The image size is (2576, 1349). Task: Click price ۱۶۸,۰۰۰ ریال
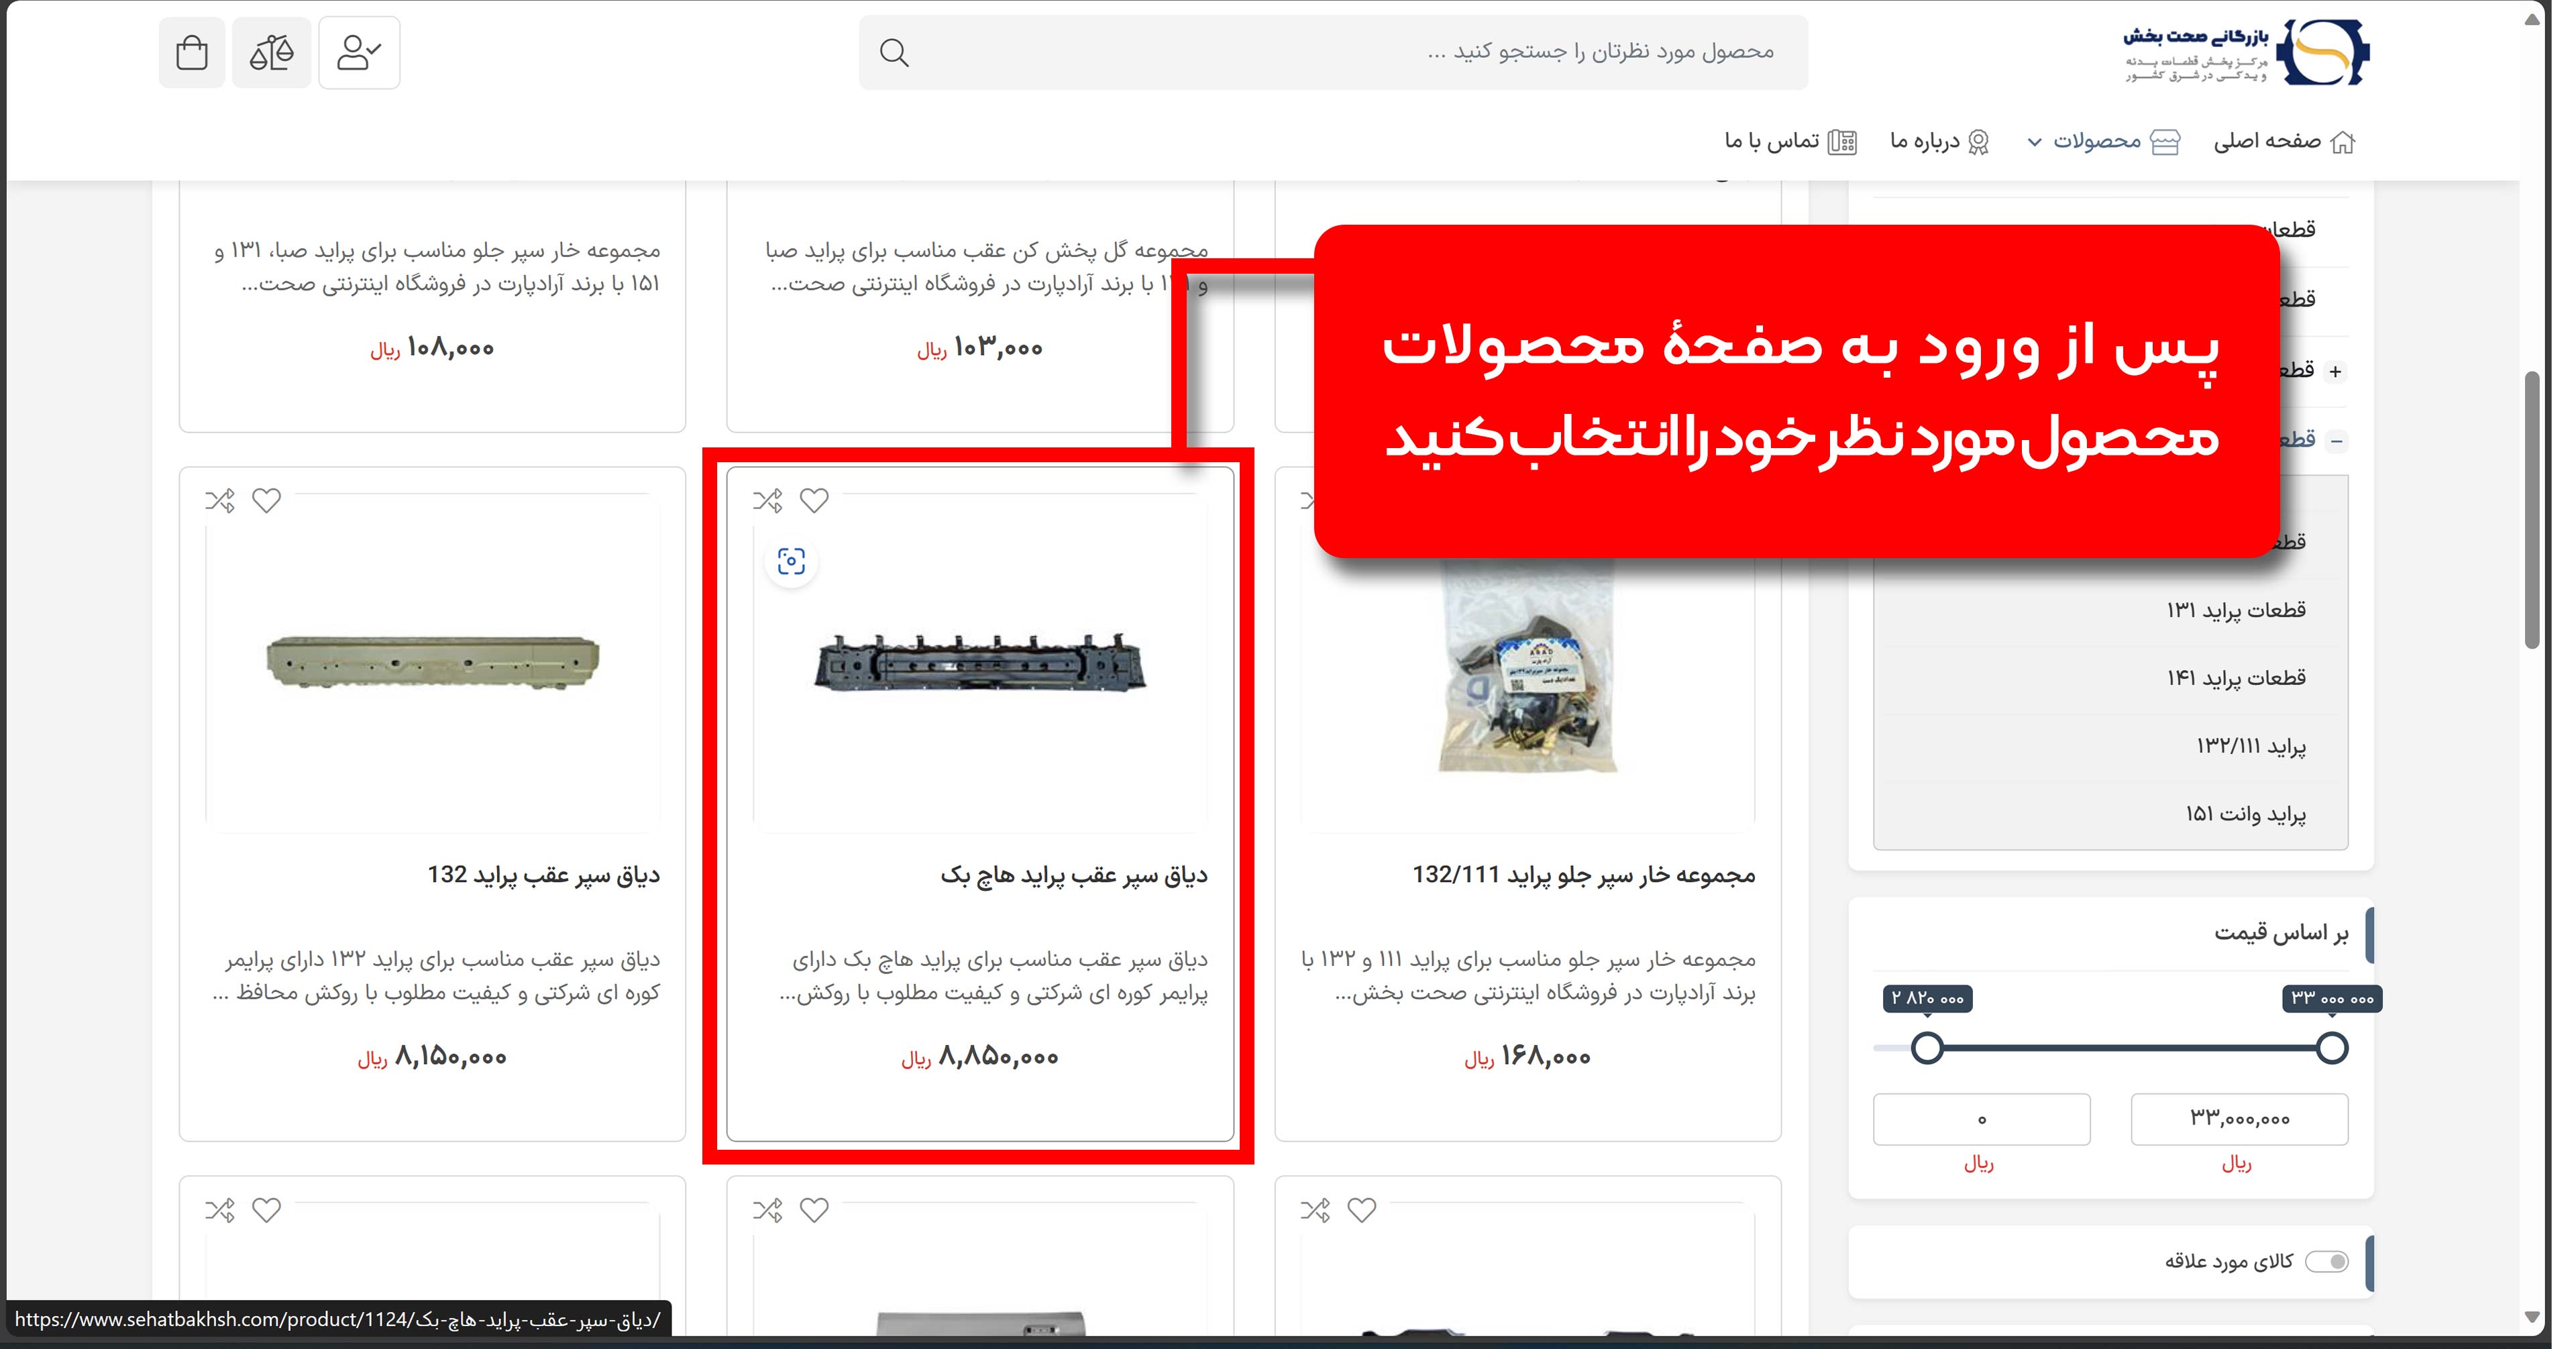tap(1527, 1057)
